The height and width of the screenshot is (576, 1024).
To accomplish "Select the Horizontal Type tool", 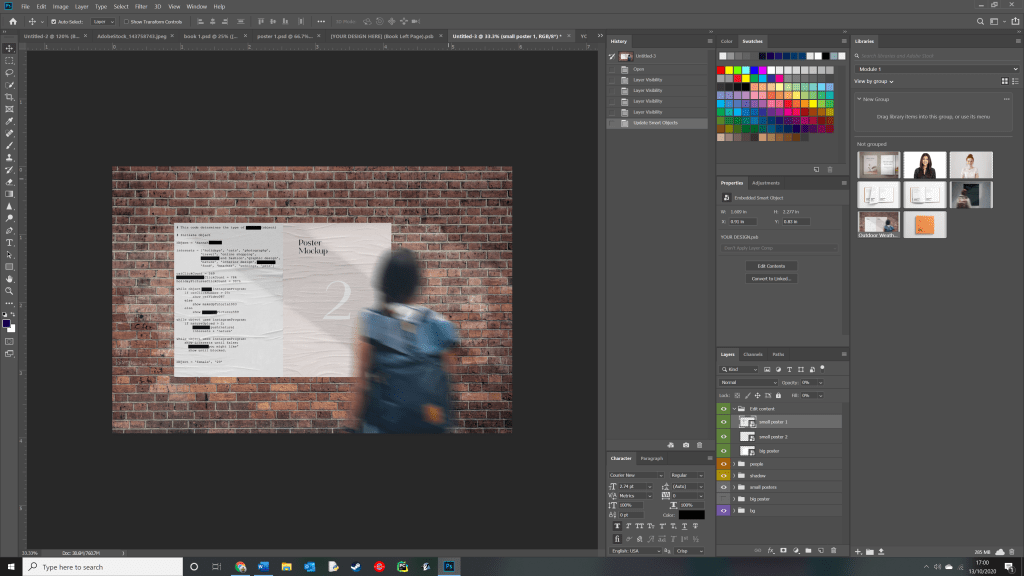I will point(9,242).
